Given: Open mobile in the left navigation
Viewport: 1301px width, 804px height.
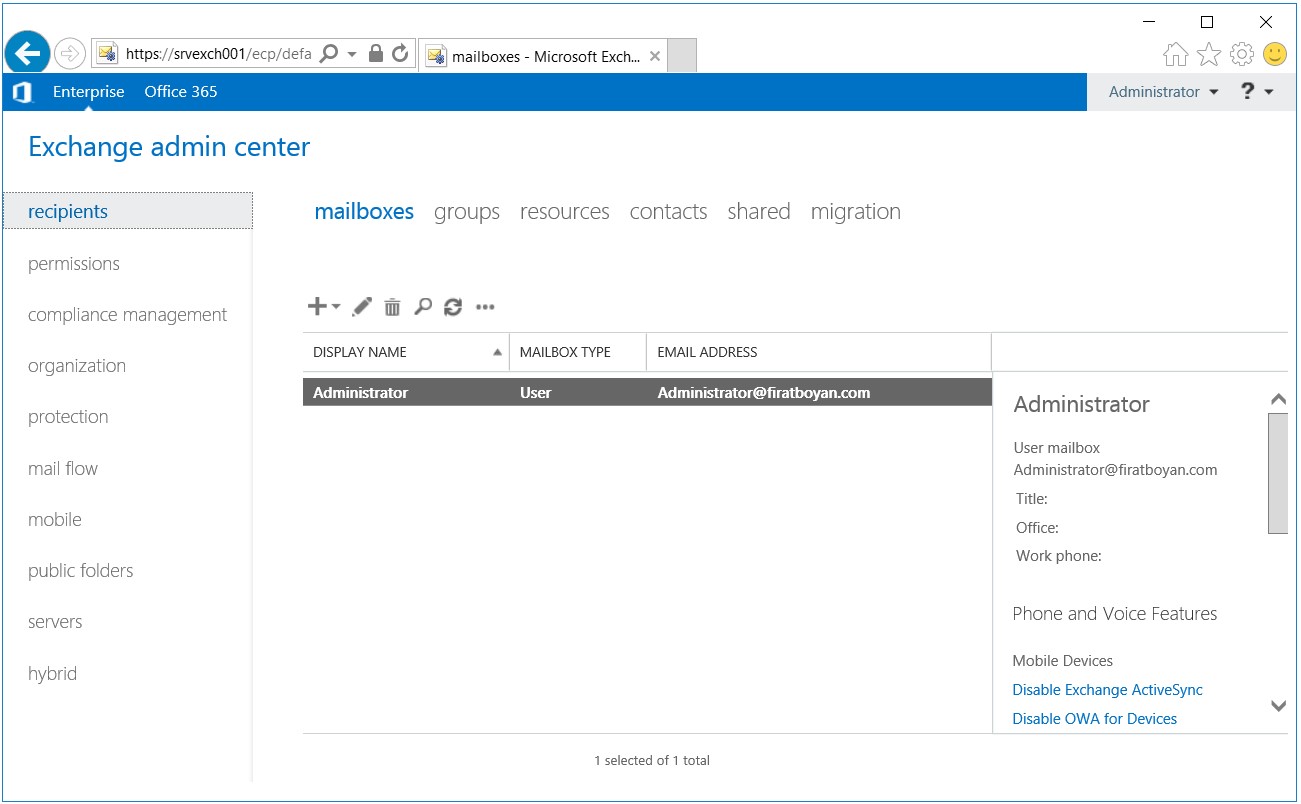Looking at the screenshot, I should pos(55,520).
